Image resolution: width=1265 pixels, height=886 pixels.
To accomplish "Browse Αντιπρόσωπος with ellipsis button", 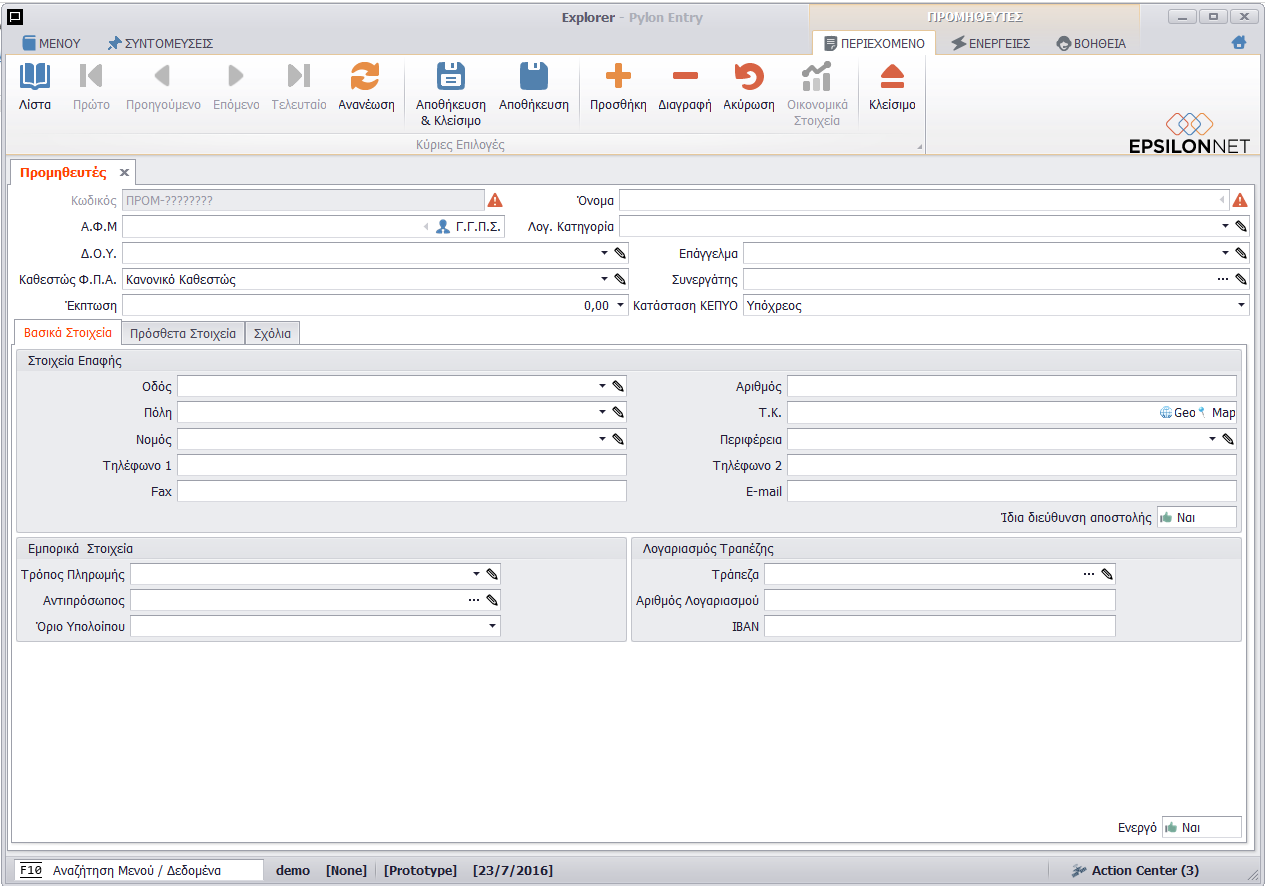I will coord(474,600).
